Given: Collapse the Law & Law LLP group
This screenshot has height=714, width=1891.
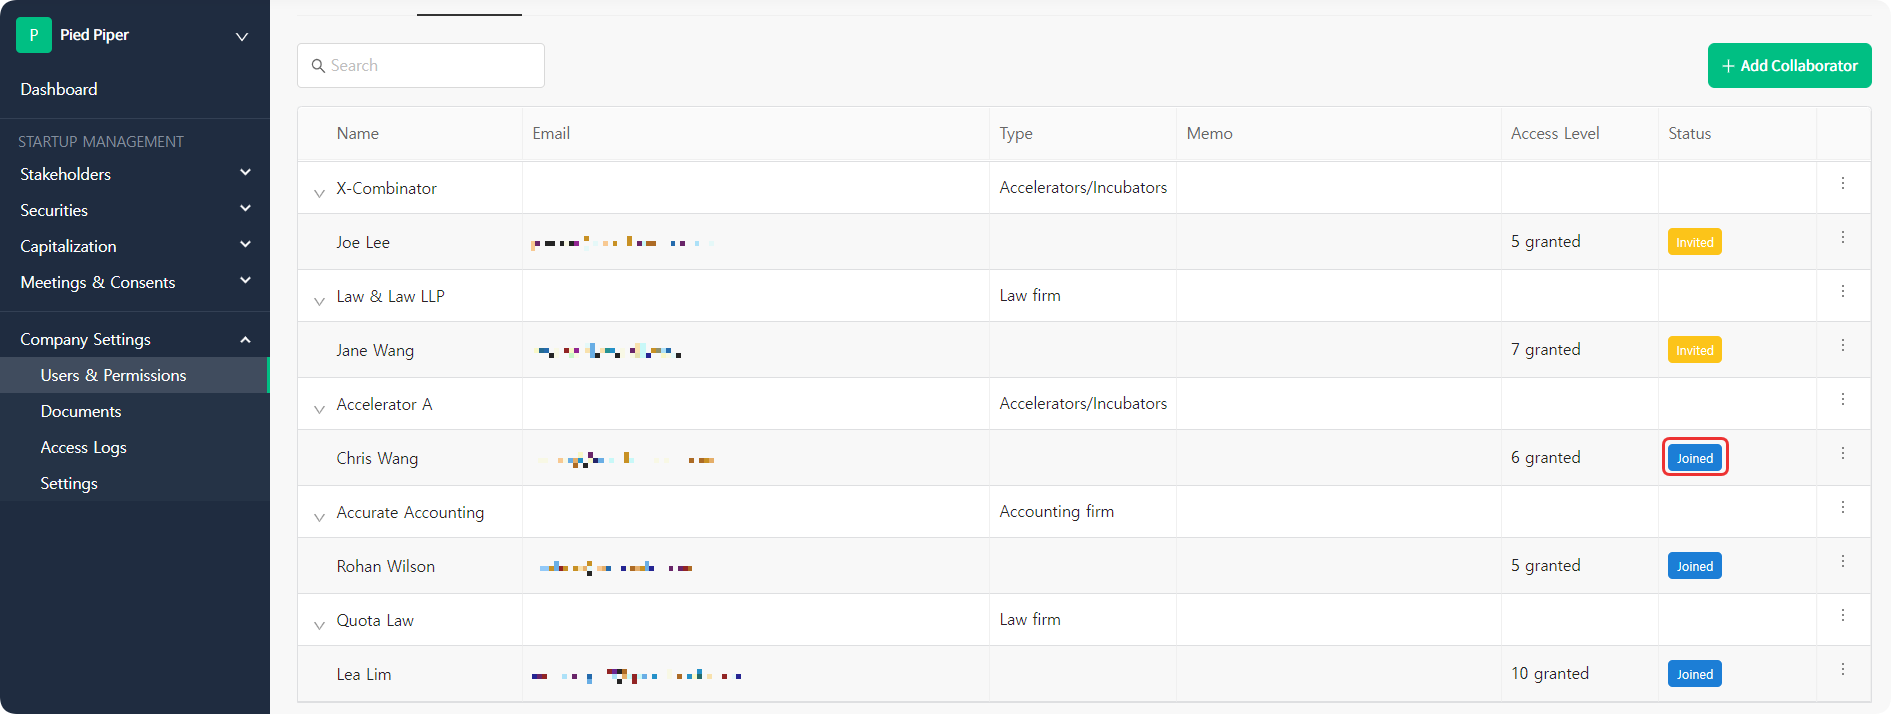Looking at the screenshot, I should (x=319, y=301).
